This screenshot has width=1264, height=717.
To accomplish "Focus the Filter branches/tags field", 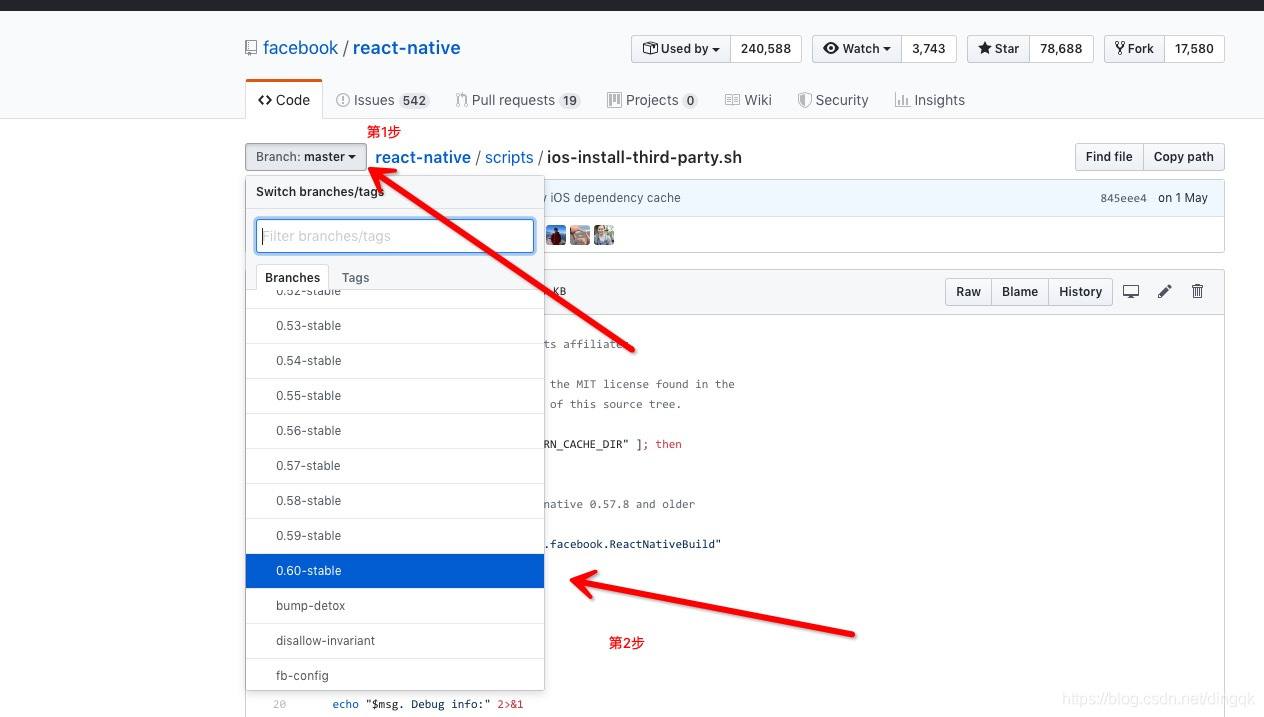I will pyautogui.click(x=395, y=236).
